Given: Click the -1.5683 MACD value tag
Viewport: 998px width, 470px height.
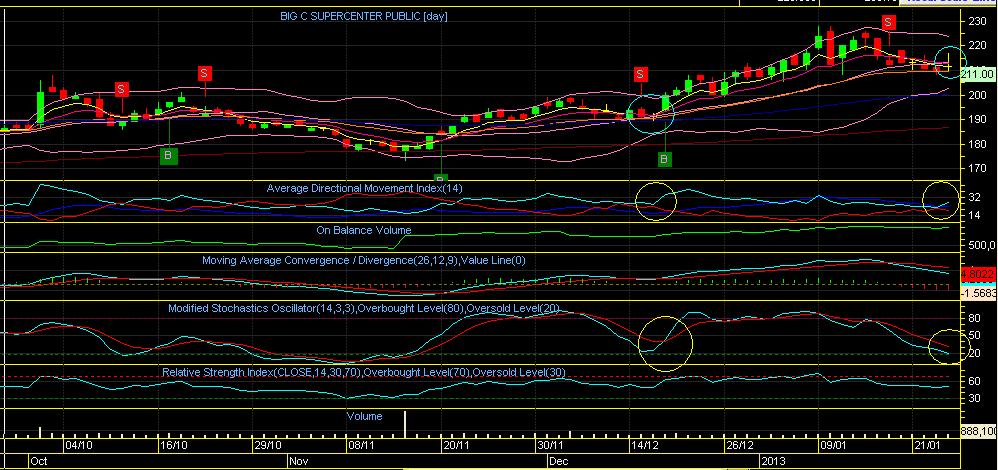Looking at the screenshot, I should coord(978,292).
